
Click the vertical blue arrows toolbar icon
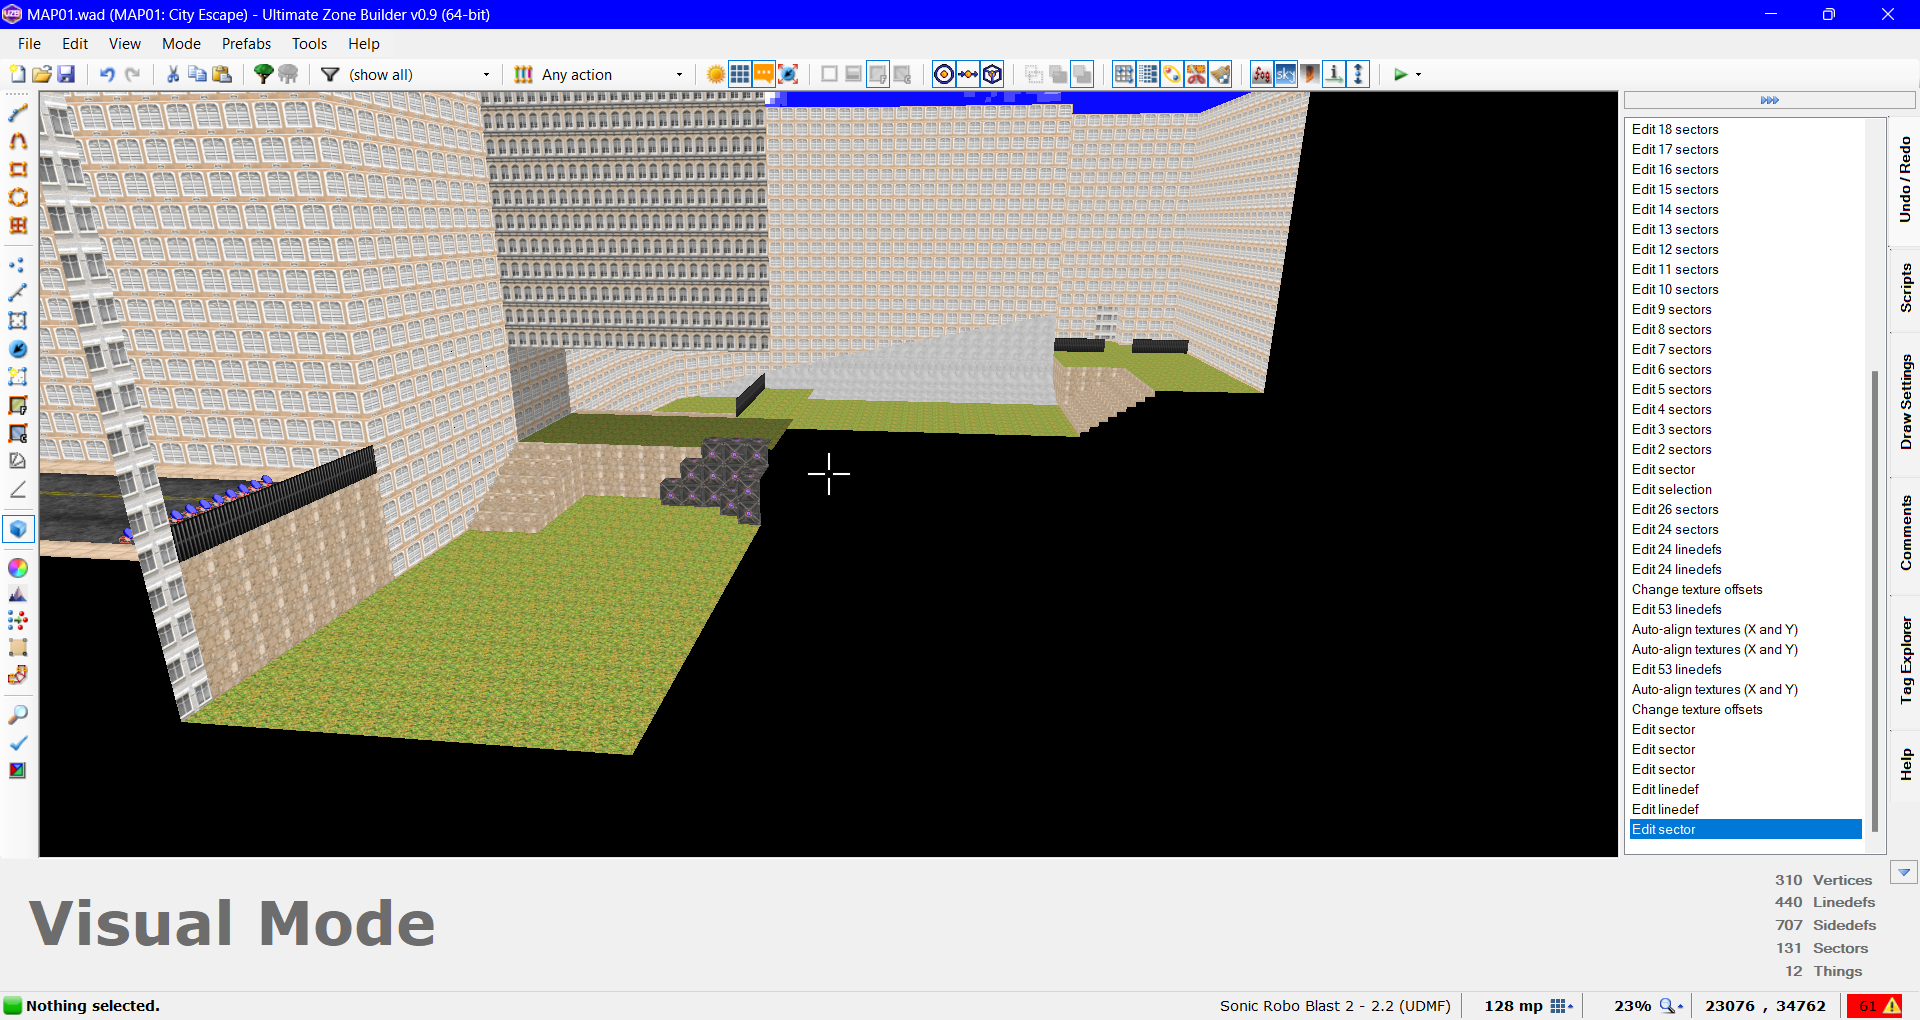[1358, 74]
